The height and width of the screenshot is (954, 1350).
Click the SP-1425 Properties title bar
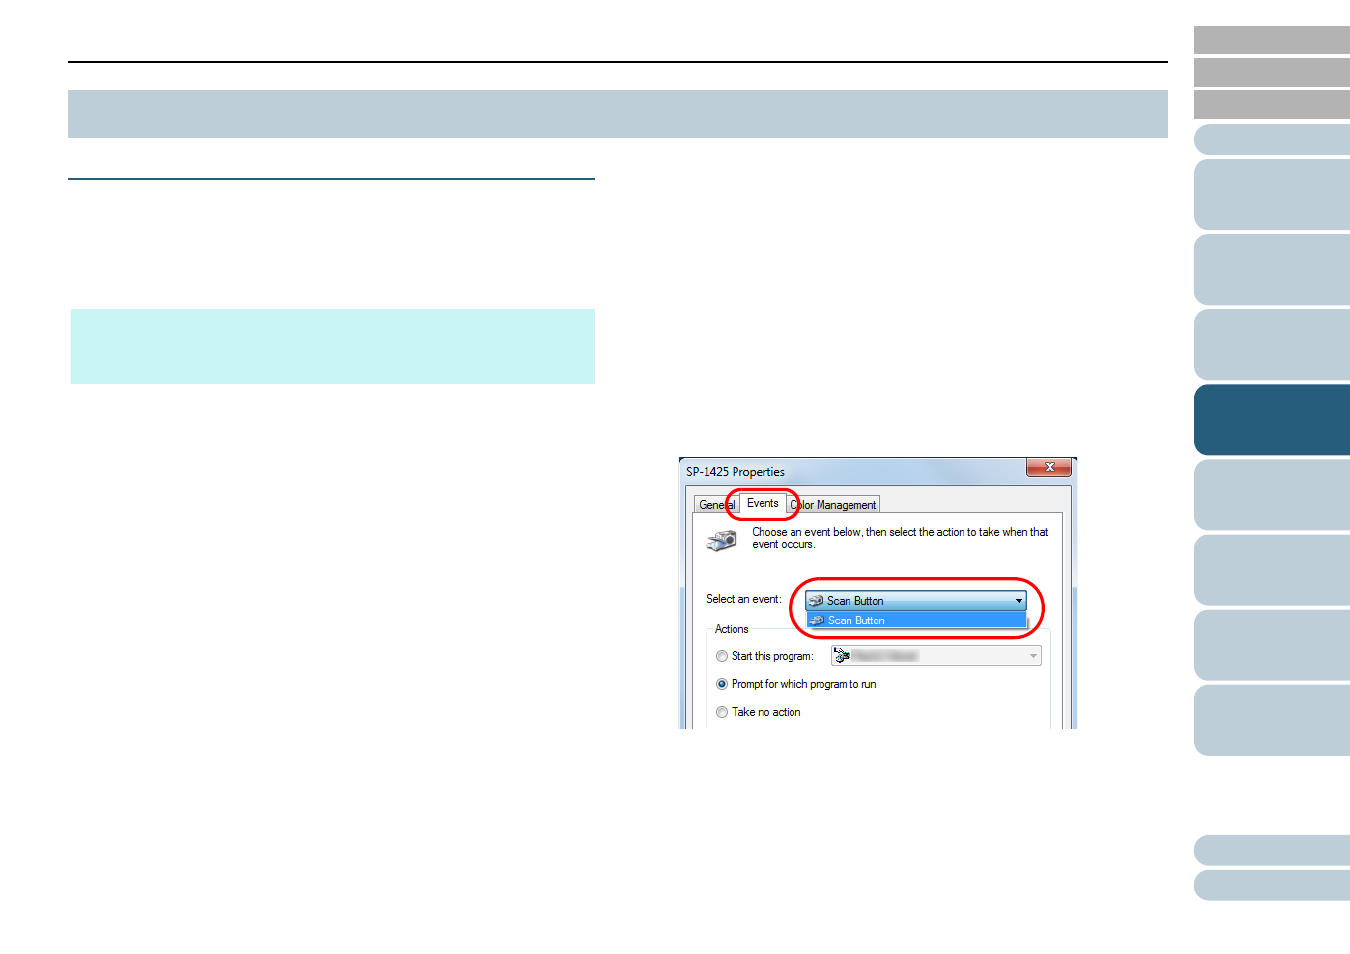pos(850,472)
